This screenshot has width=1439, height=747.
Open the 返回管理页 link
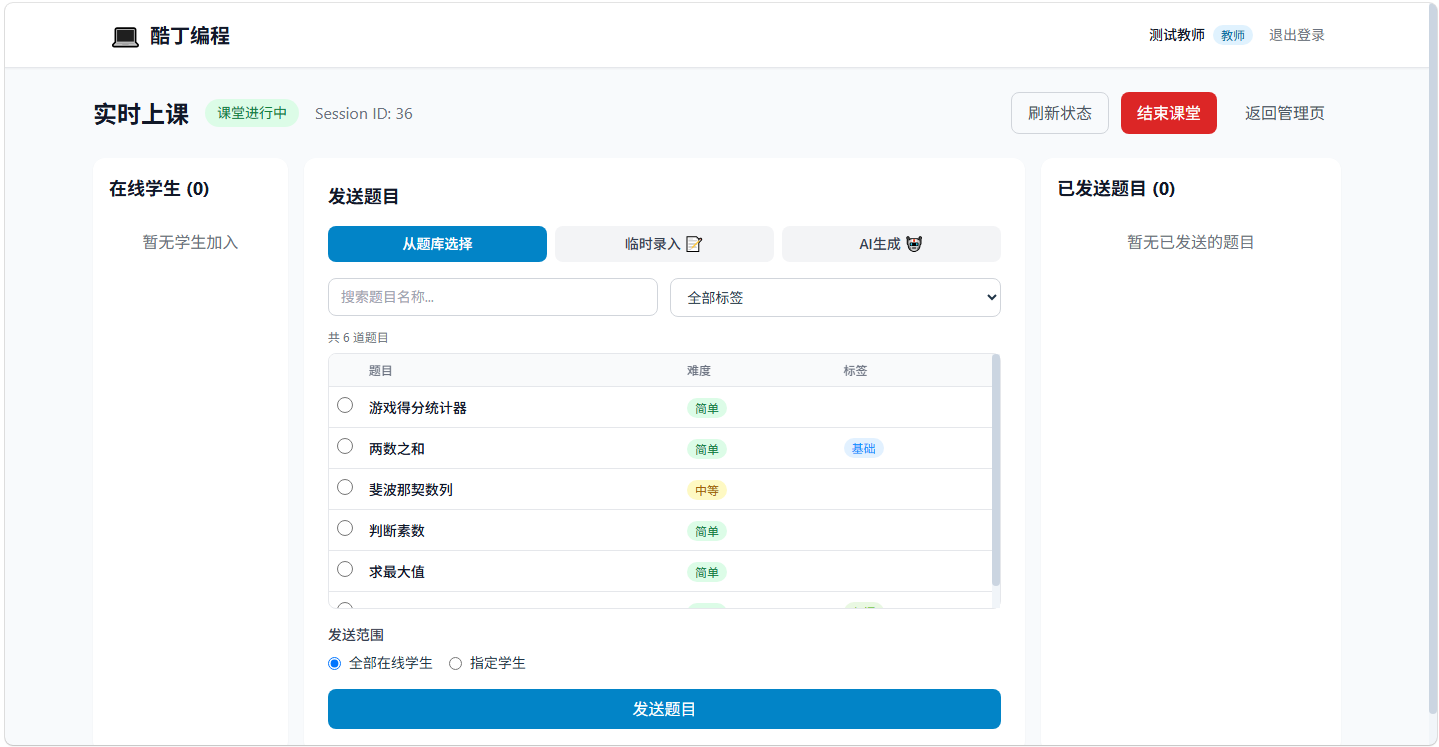1285,113
